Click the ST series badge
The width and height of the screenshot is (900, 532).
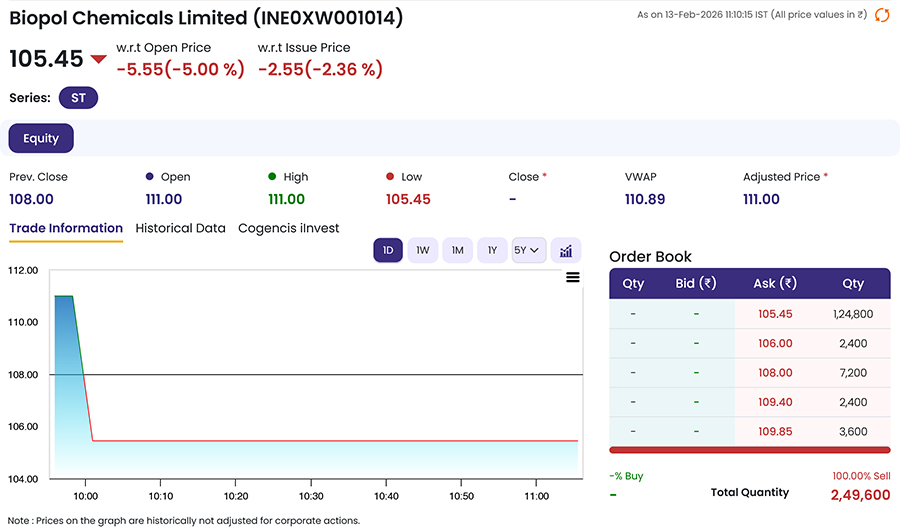[78, 98]
